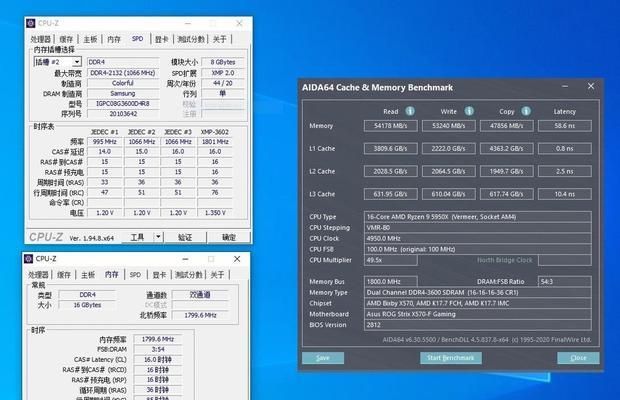Click 双通道 channel field in bottom CPU-Z
Viewport: 620px width, 400px height.
200,294
